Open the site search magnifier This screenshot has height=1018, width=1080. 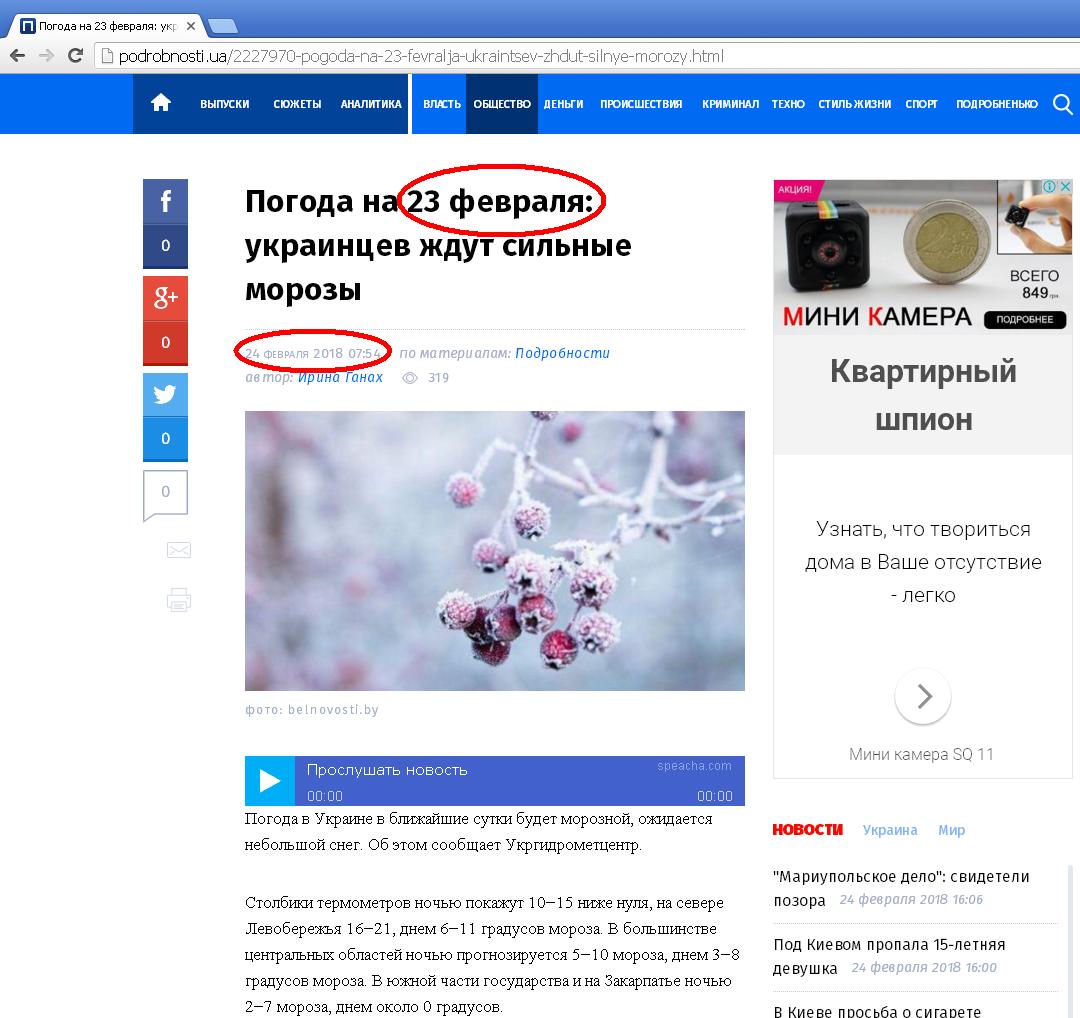pyautogui.click(x=1062, y=104)
